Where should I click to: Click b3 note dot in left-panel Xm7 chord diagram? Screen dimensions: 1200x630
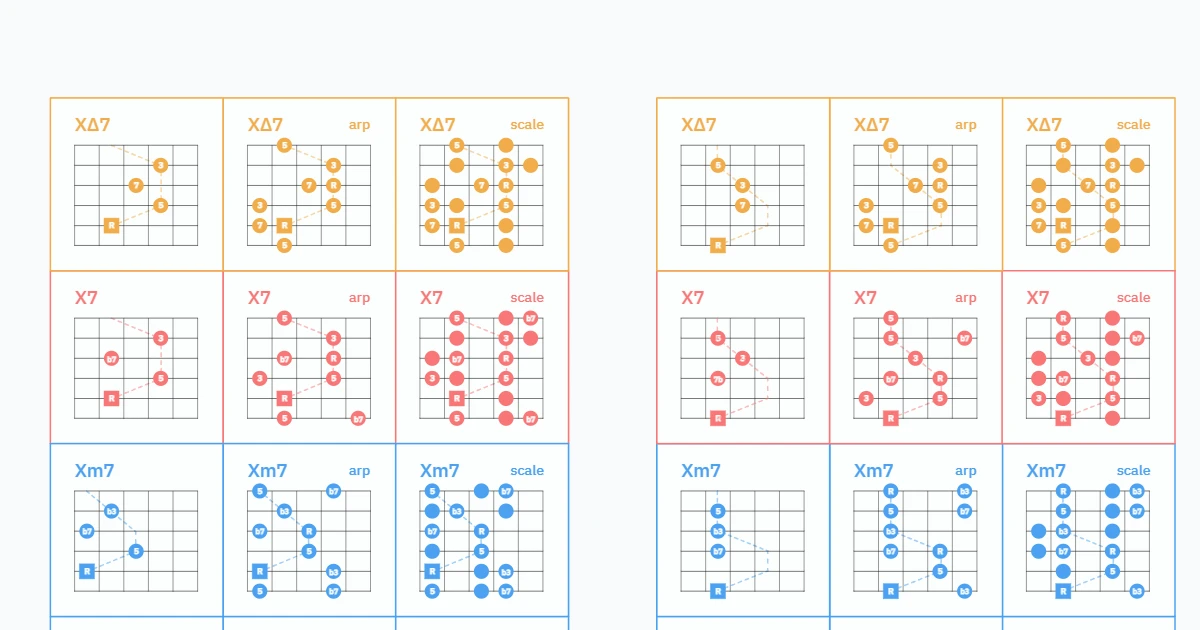click(x=111, y=511)
